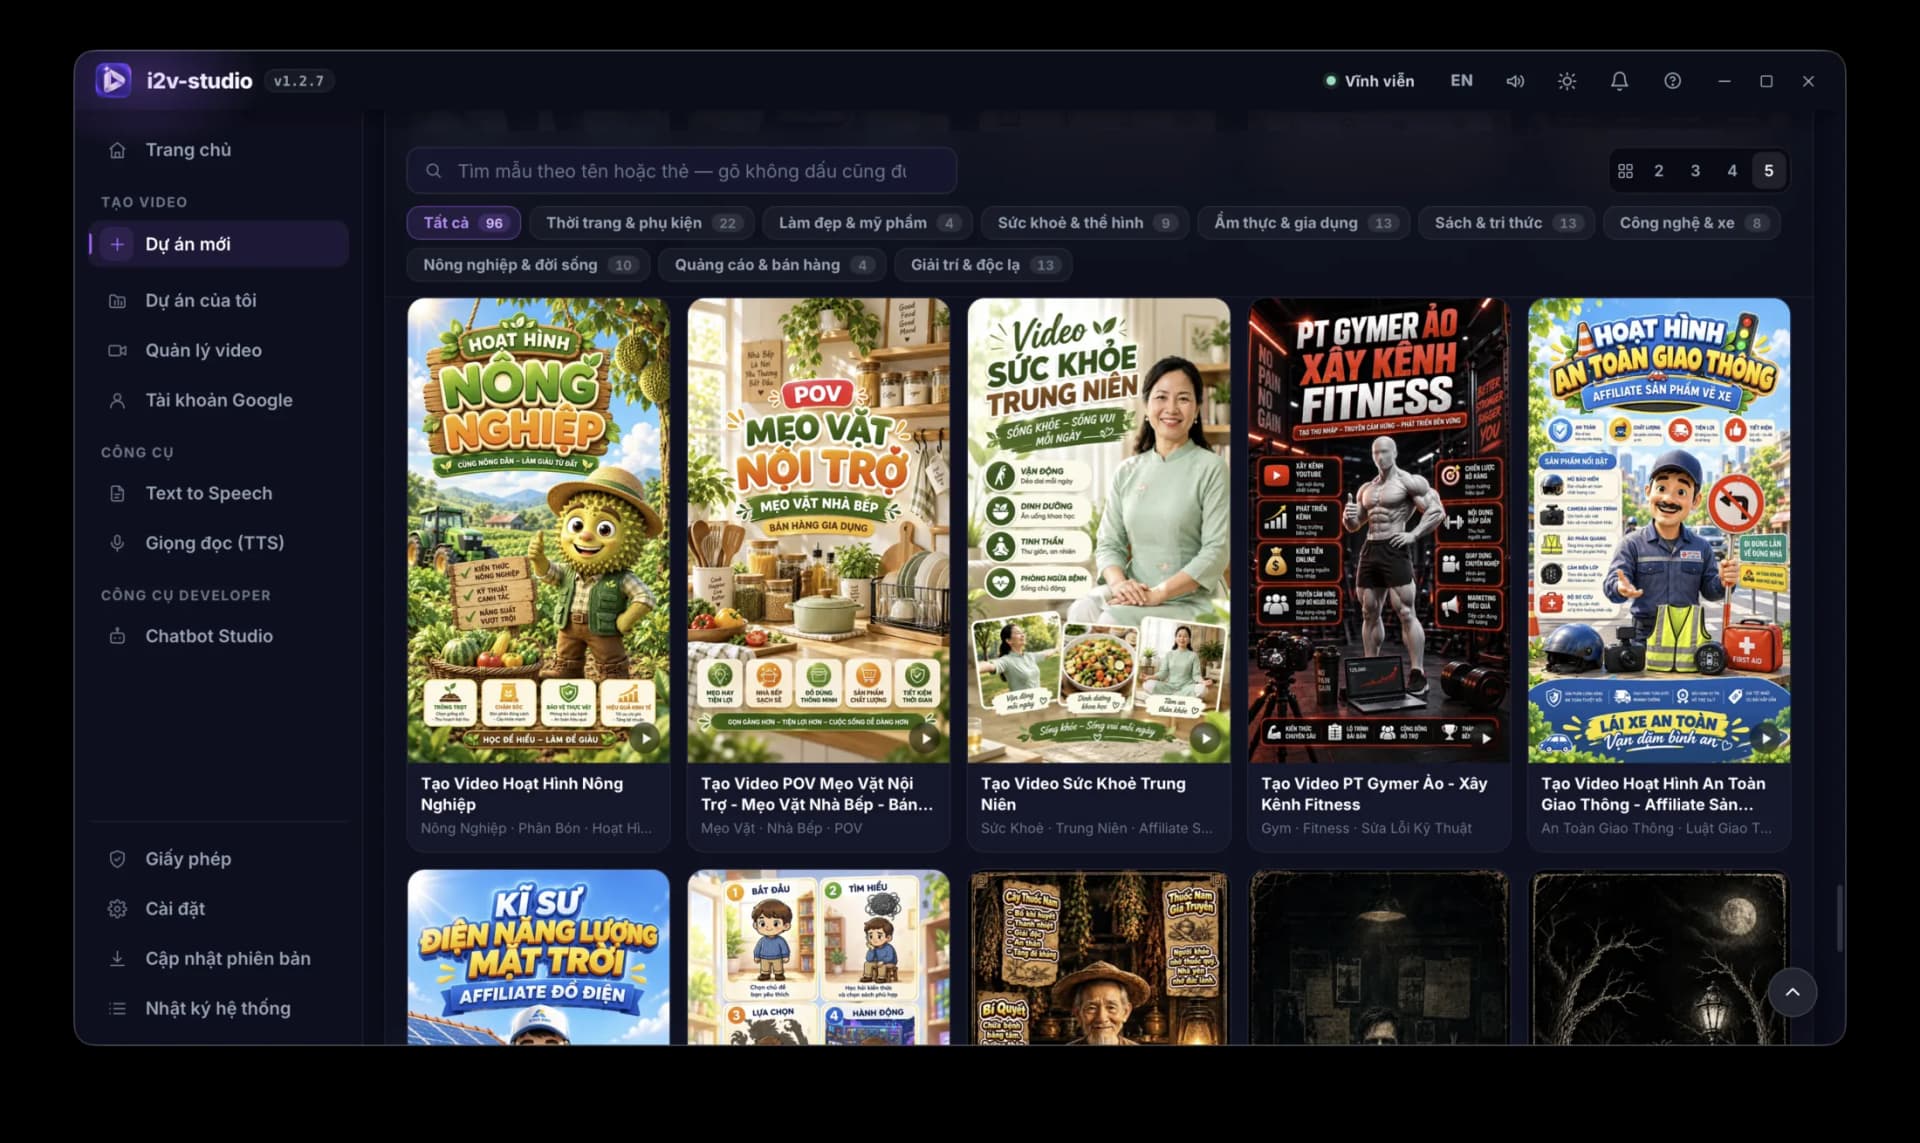Open help using the question mark icon
This screenshot has width=1920, height=1143.
pyautogui.click(x=1672, y=81)
